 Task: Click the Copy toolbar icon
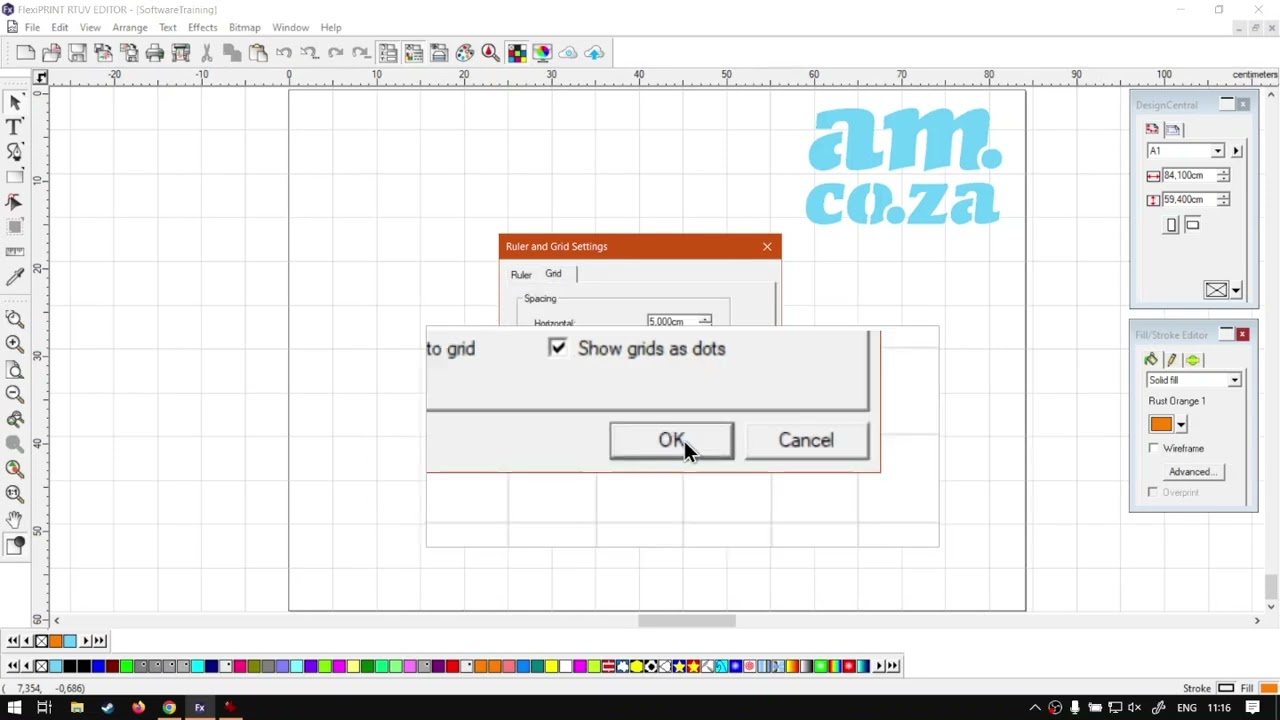point(232,53)
